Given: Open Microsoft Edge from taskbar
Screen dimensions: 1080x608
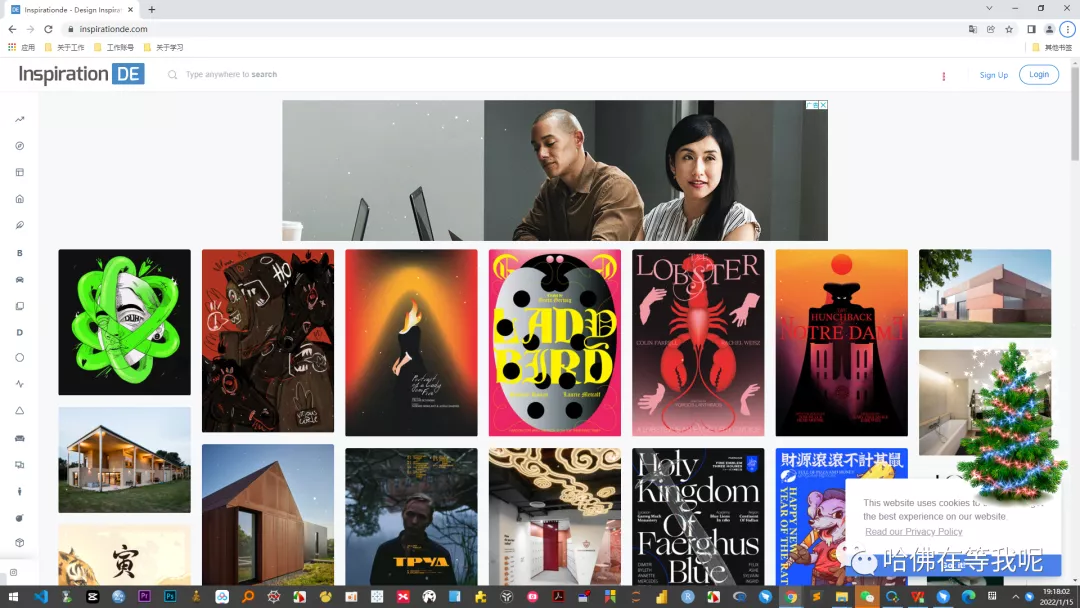Looking at the screenshot, I should click(968, 596).
